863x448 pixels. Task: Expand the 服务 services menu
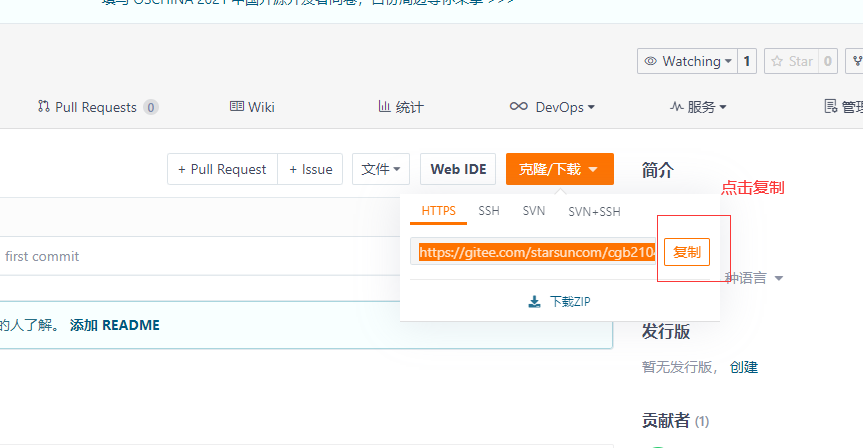click(x=698, y=107)
